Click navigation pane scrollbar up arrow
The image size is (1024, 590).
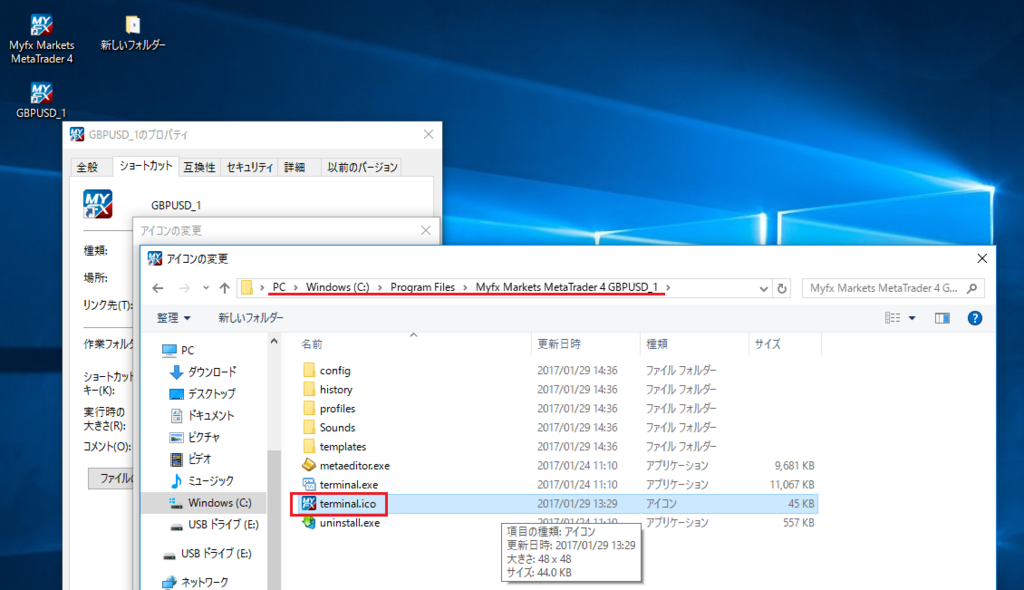[274, 342]
